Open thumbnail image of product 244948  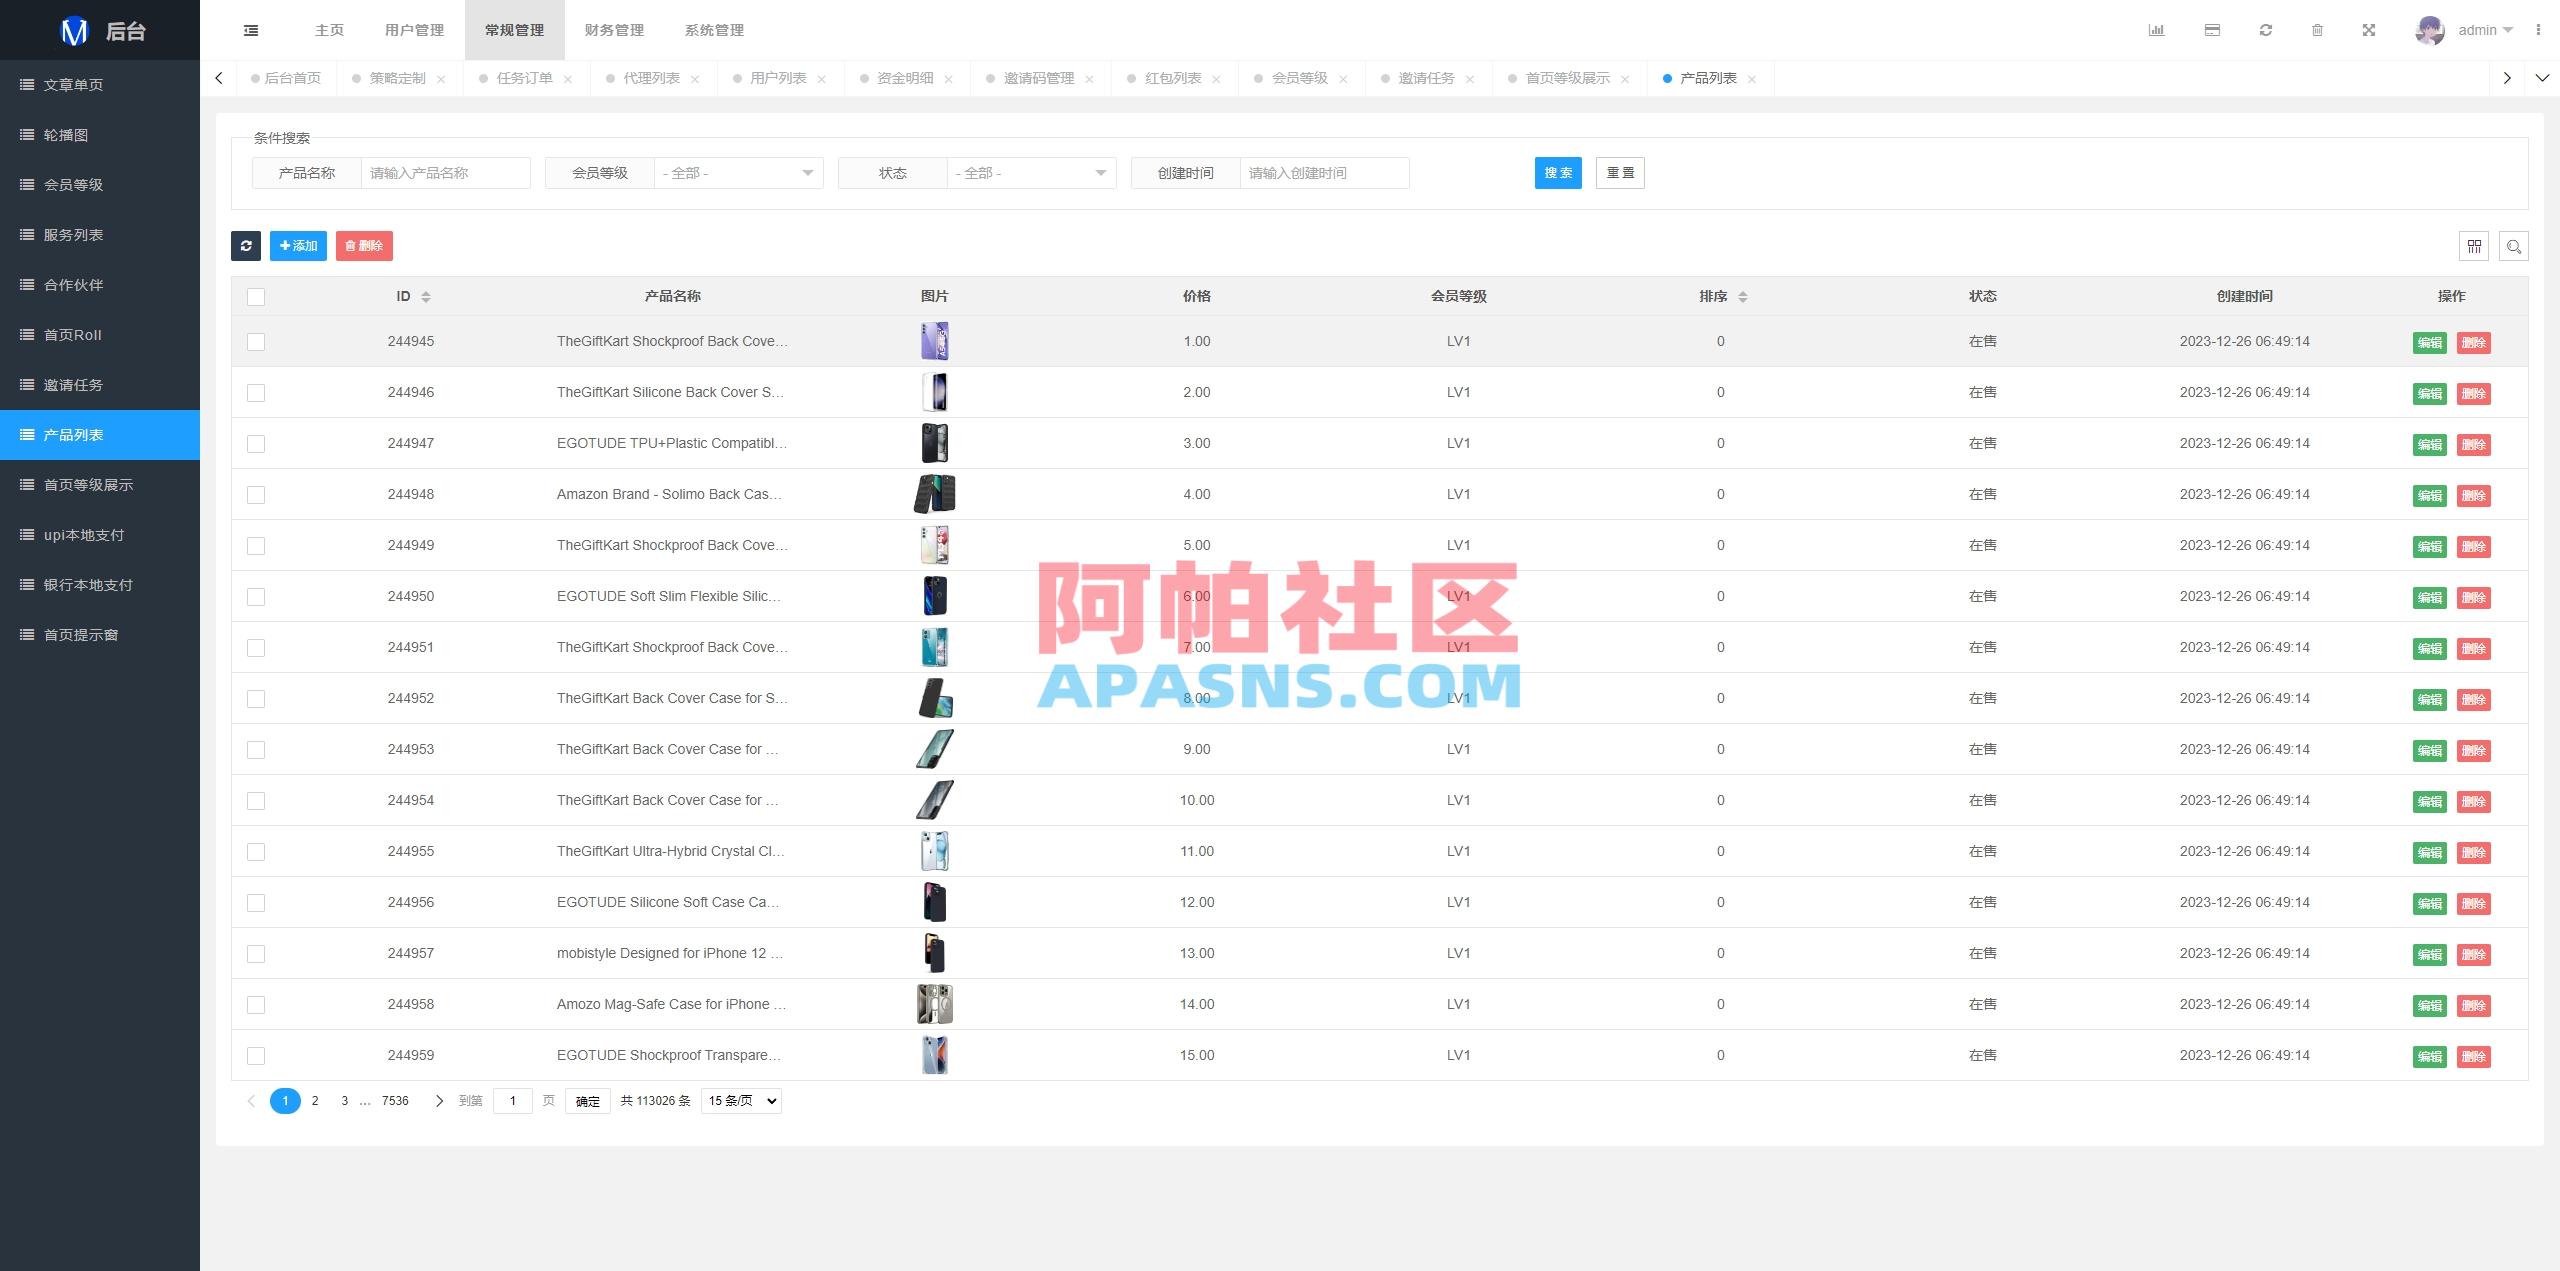[935, 494]
